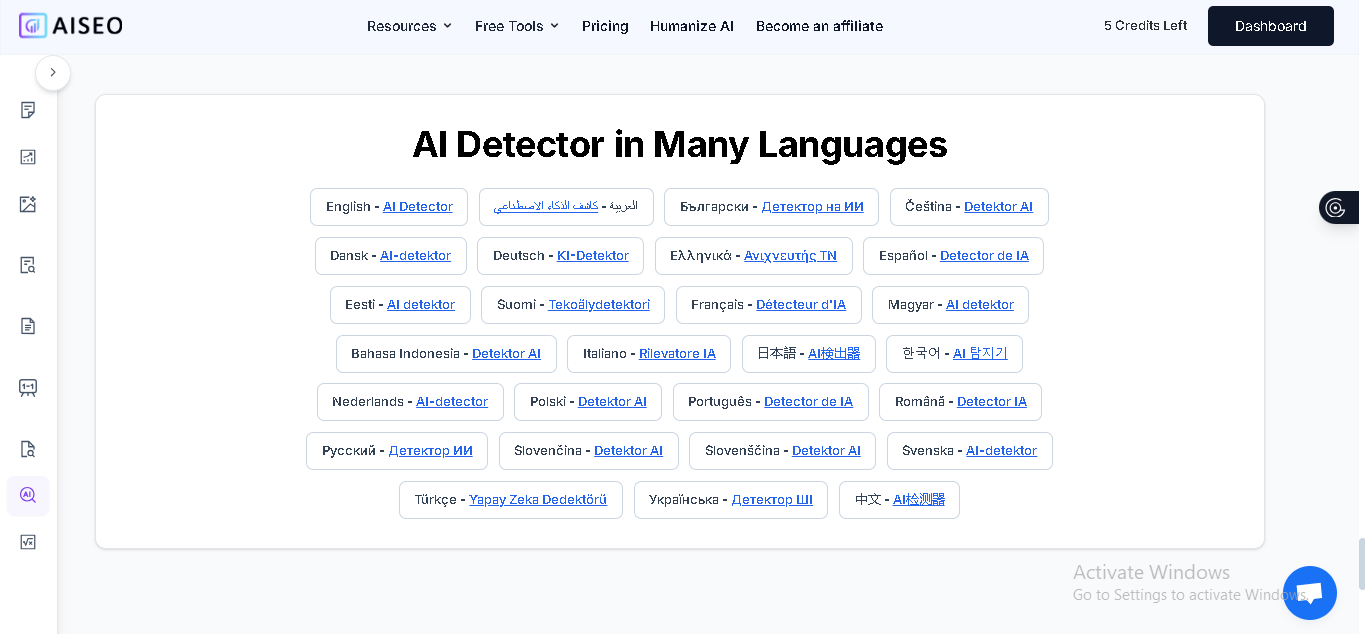The height and width of the screenshot is (634, 1365).
Task: Expand the collapsed sidebar with the chevron
Action: [x=53, y=73]
